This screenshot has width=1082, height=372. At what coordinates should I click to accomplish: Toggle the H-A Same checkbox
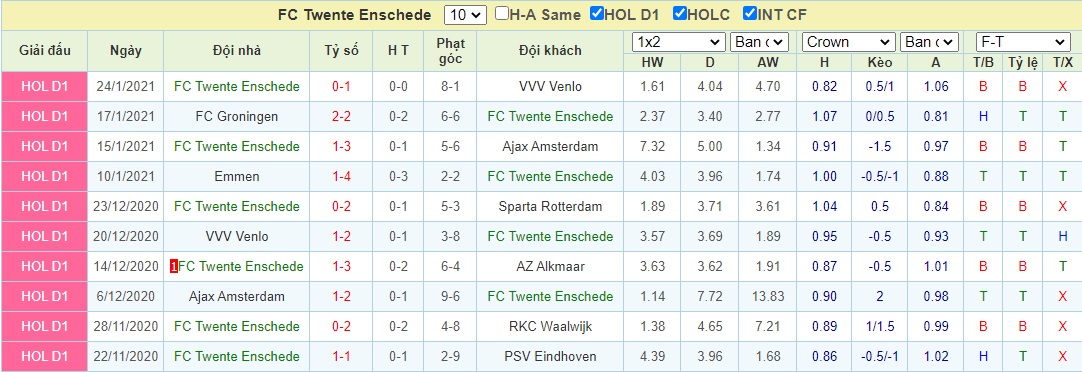coord(502,14)
